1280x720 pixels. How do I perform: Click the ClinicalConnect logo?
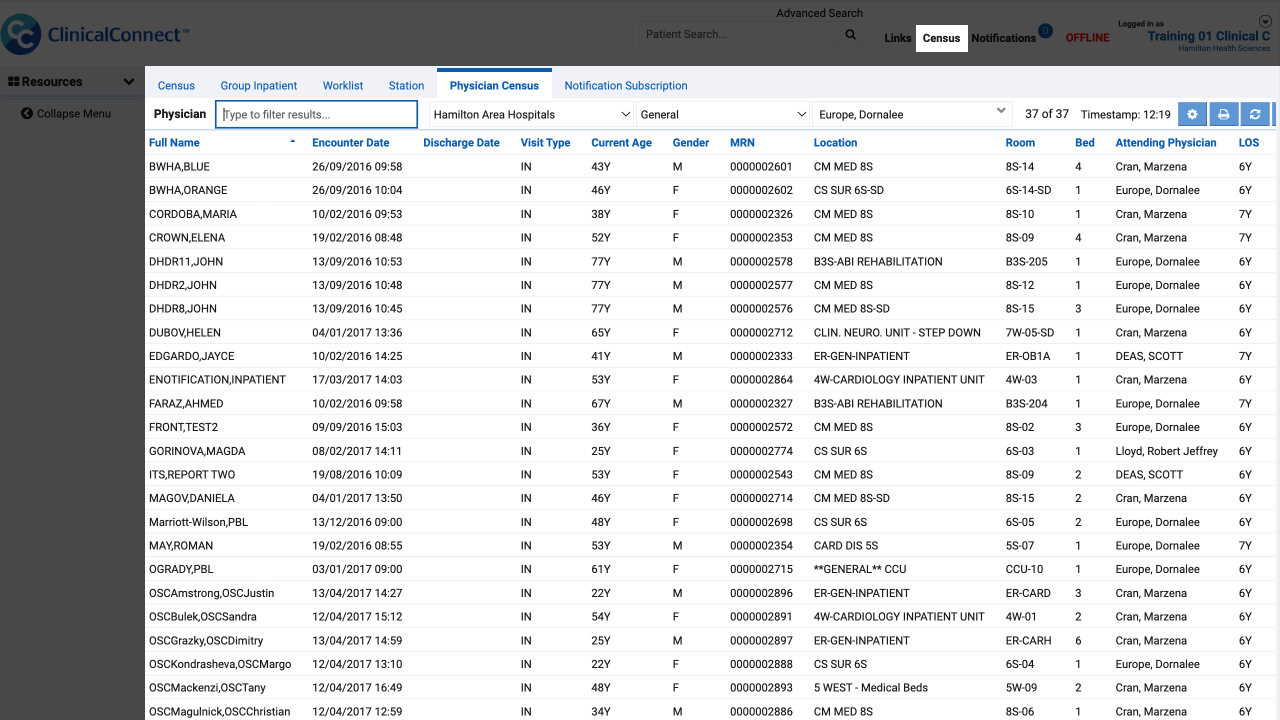coord(95,34)
